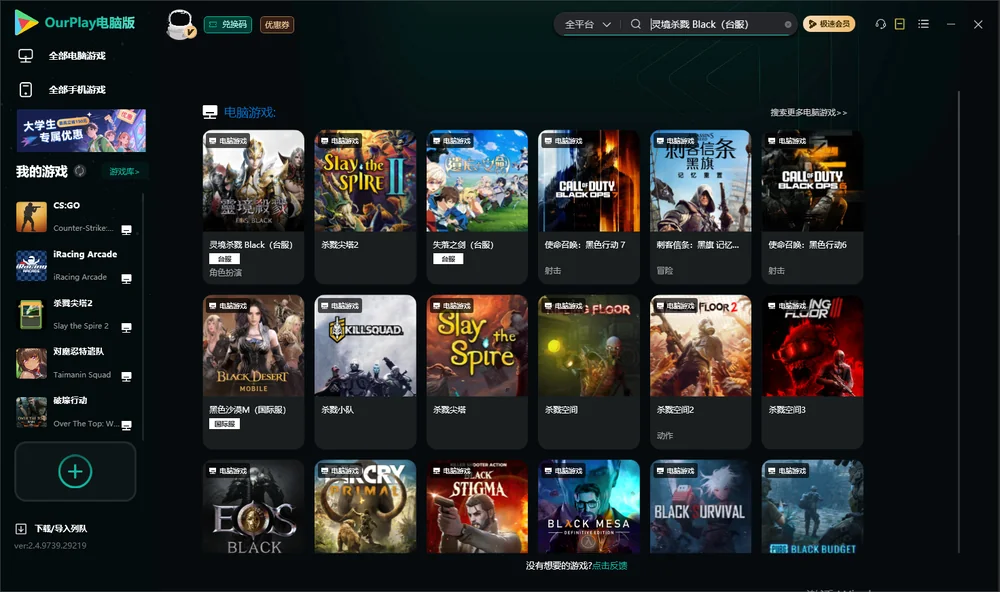1000x592 pixels.
Task: Clear the search box text
Action: click(x=788, y=25)
